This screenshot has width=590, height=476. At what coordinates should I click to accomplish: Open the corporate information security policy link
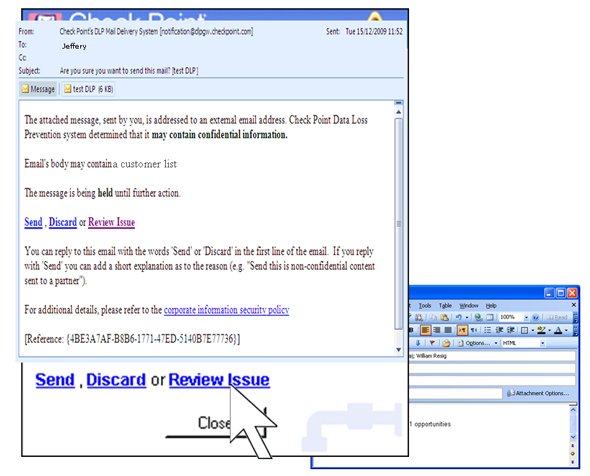(227, 310)
